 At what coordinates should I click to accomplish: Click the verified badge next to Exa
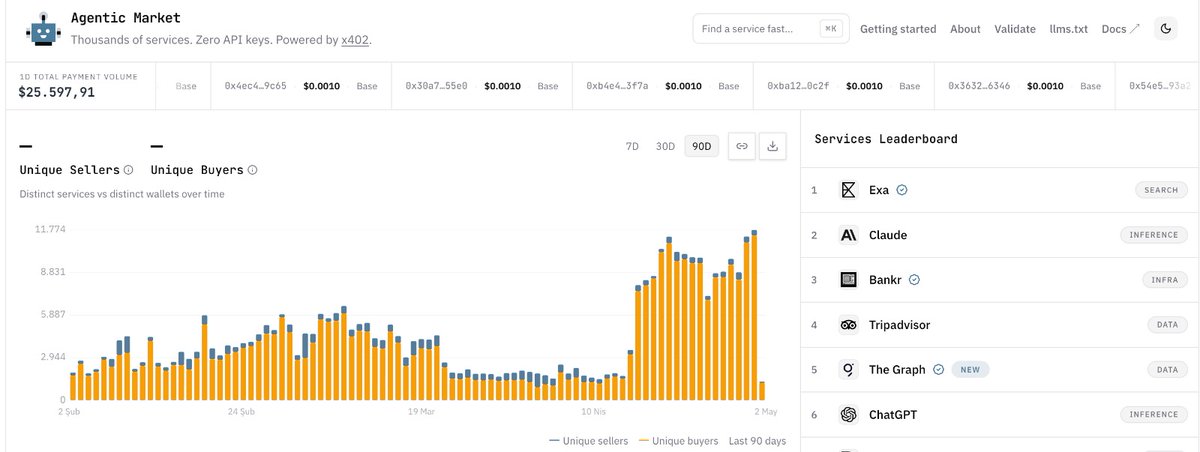[x=902, y=190]
